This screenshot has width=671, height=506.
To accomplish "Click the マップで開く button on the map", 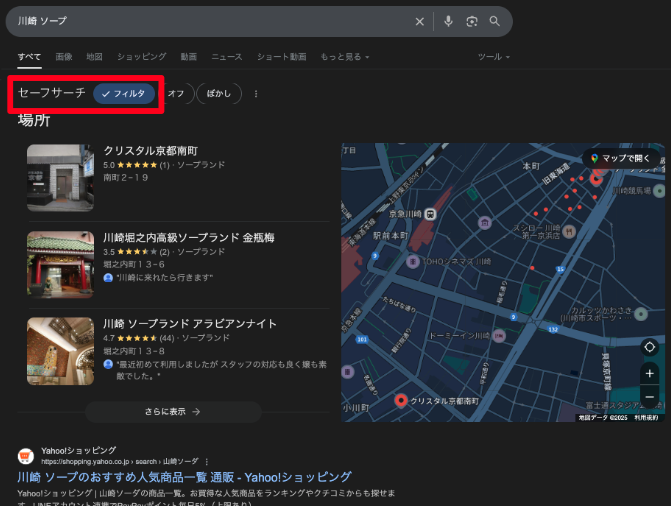I will (621, 158).
